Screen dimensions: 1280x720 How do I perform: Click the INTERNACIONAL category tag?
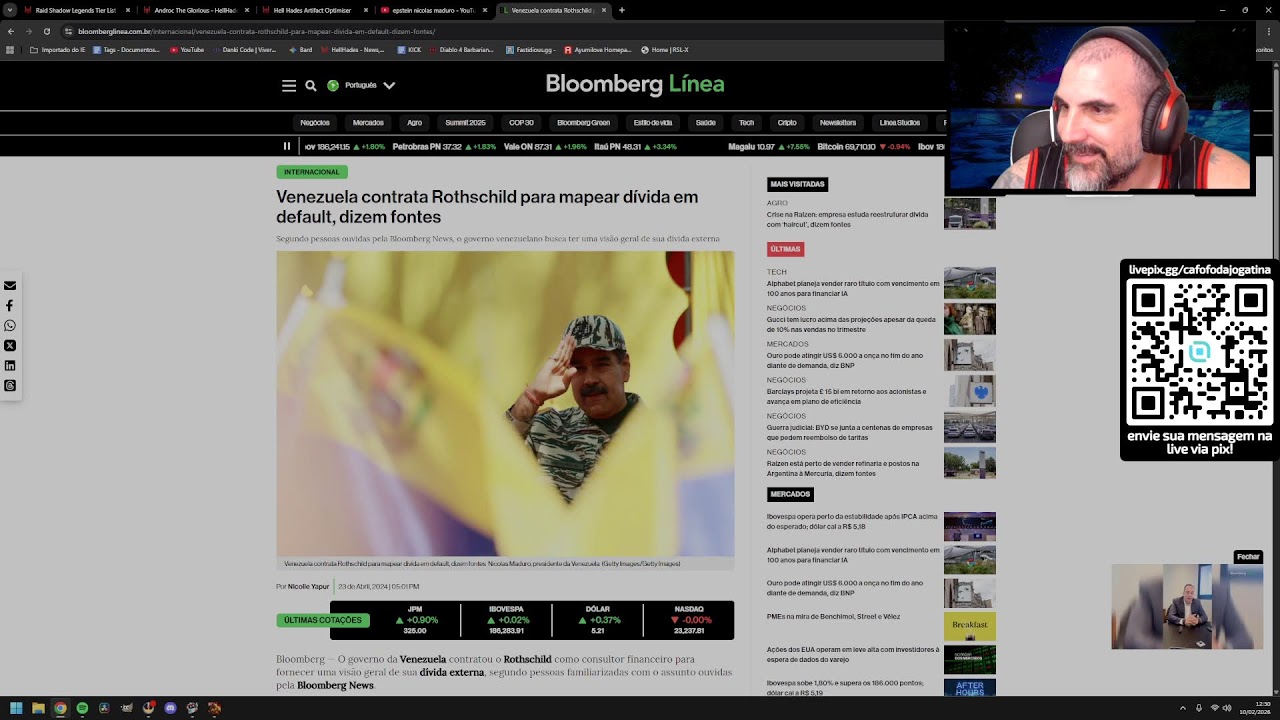tap(312, 172)
